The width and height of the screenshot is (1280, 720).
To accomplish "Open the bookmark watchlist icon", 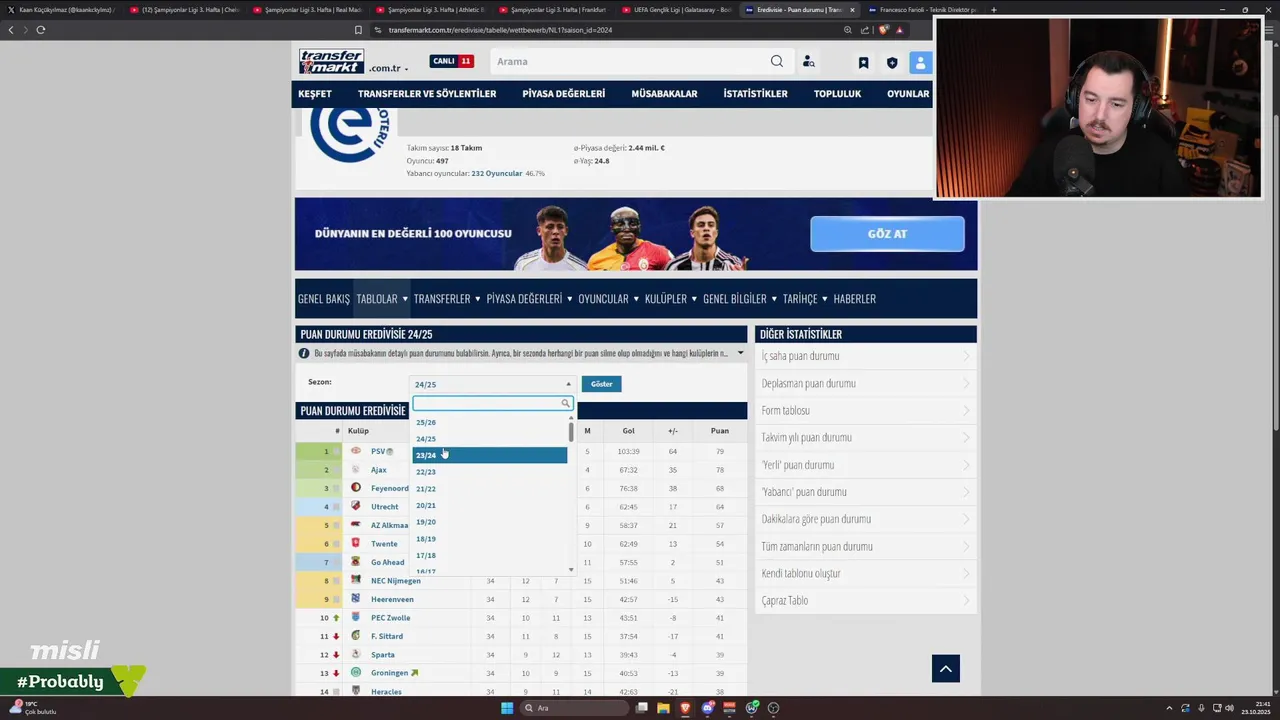I will 863,62.
